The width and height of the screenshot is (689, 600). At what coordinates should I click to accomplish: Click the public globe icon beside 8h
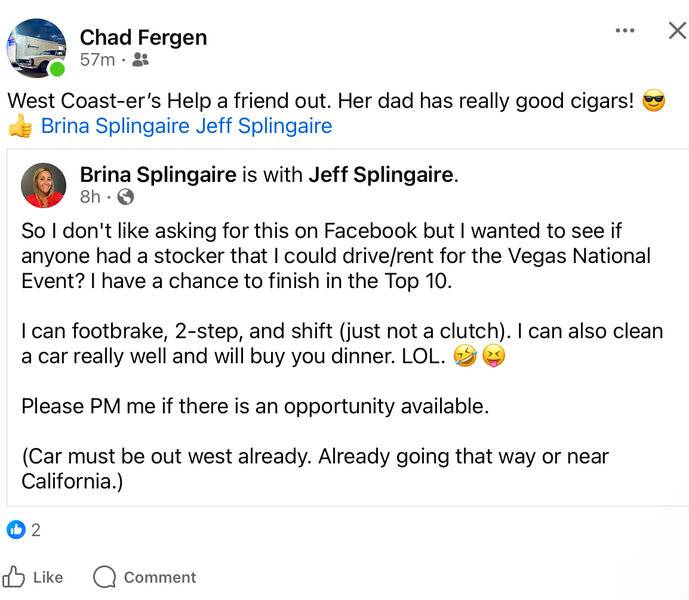click(126, 196)
